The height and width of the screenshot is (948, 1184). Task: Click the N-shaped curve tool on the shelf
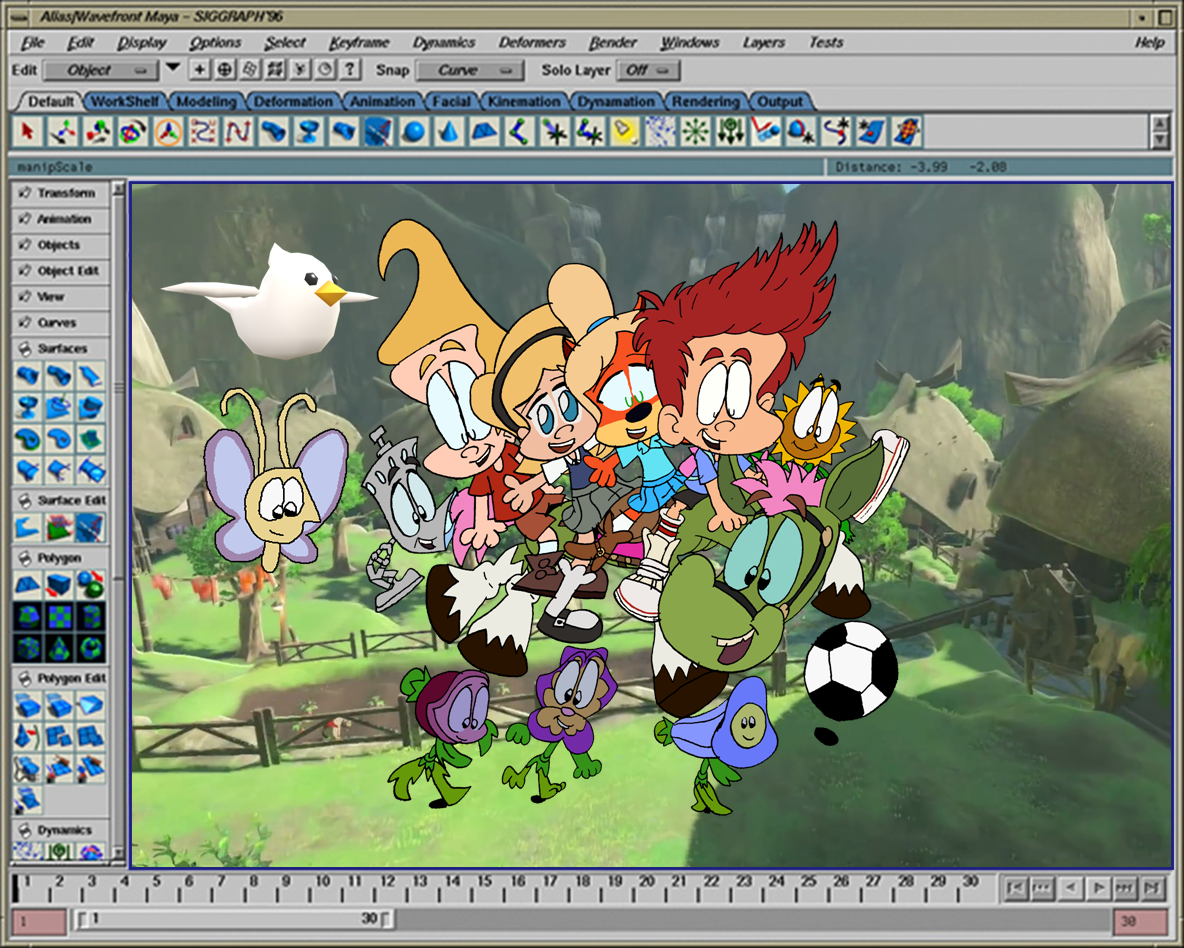(238, 132)
